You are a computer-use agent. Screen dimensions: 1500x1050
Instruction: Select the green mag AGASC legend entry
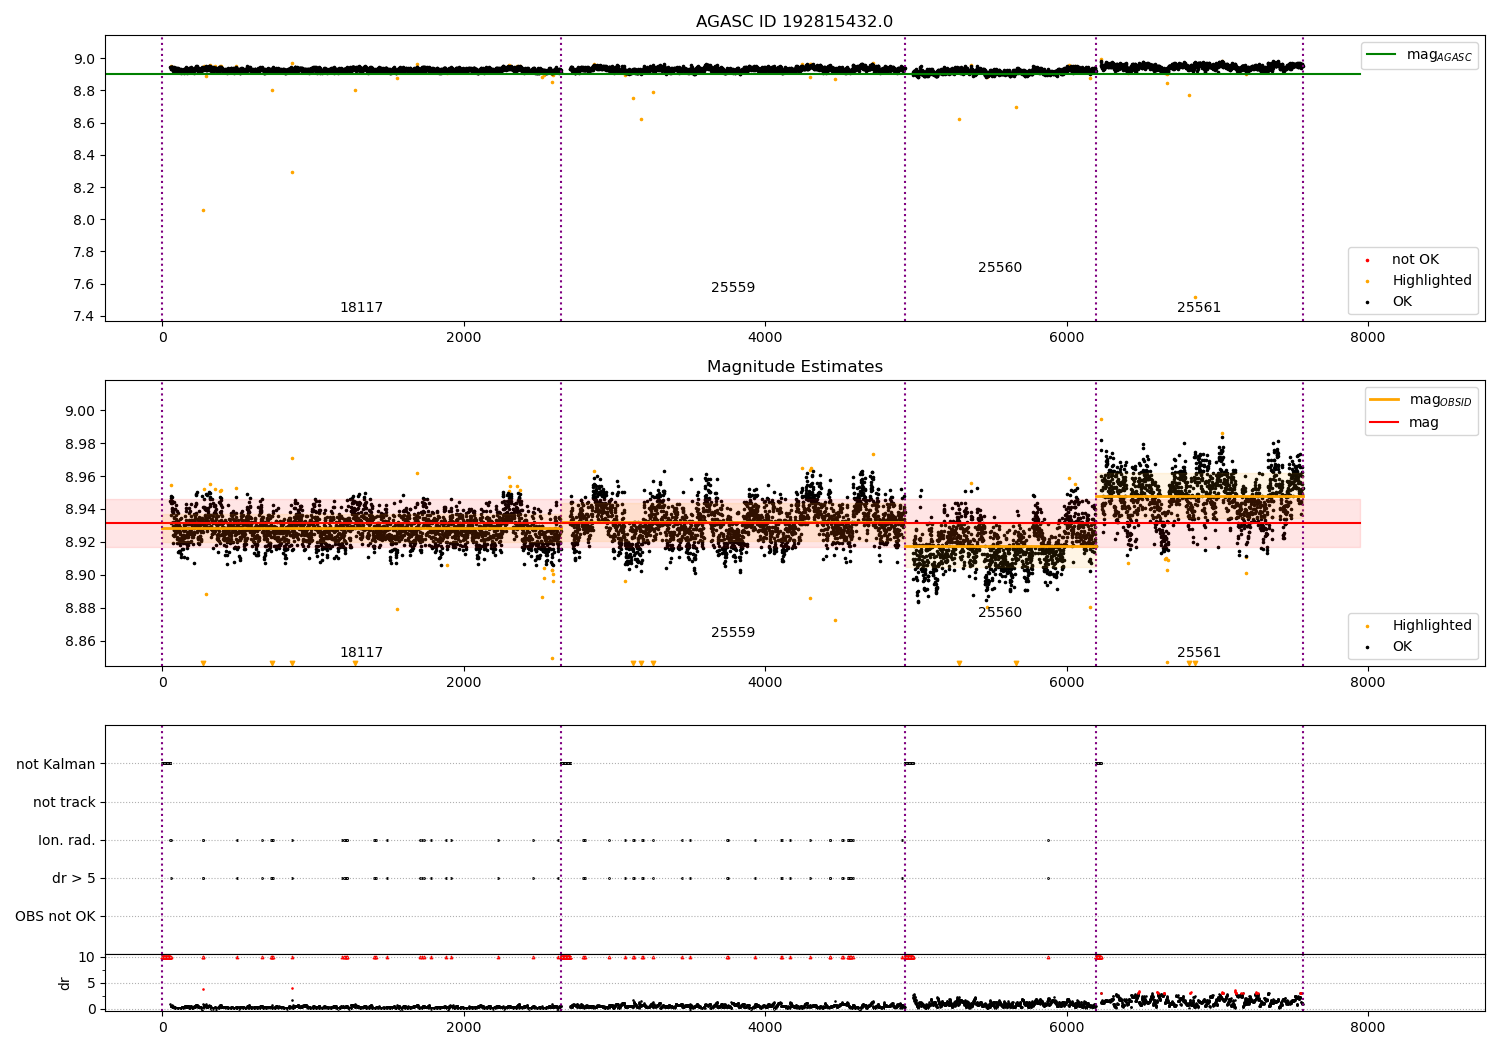coord(1420,55)
